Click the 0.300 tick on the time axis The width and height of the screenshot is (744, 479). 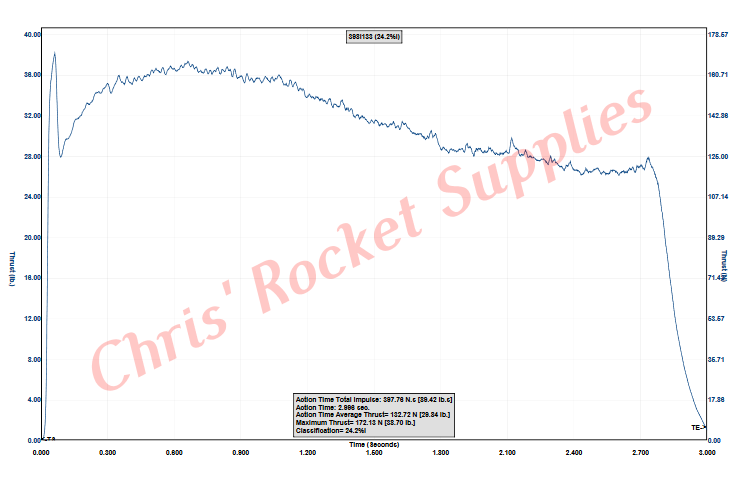(x=108, y=453)
